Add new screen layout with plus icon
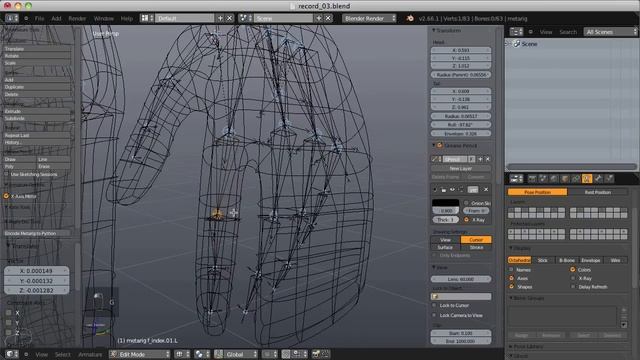This screenshot has height=360, width=640. point(220,18)
